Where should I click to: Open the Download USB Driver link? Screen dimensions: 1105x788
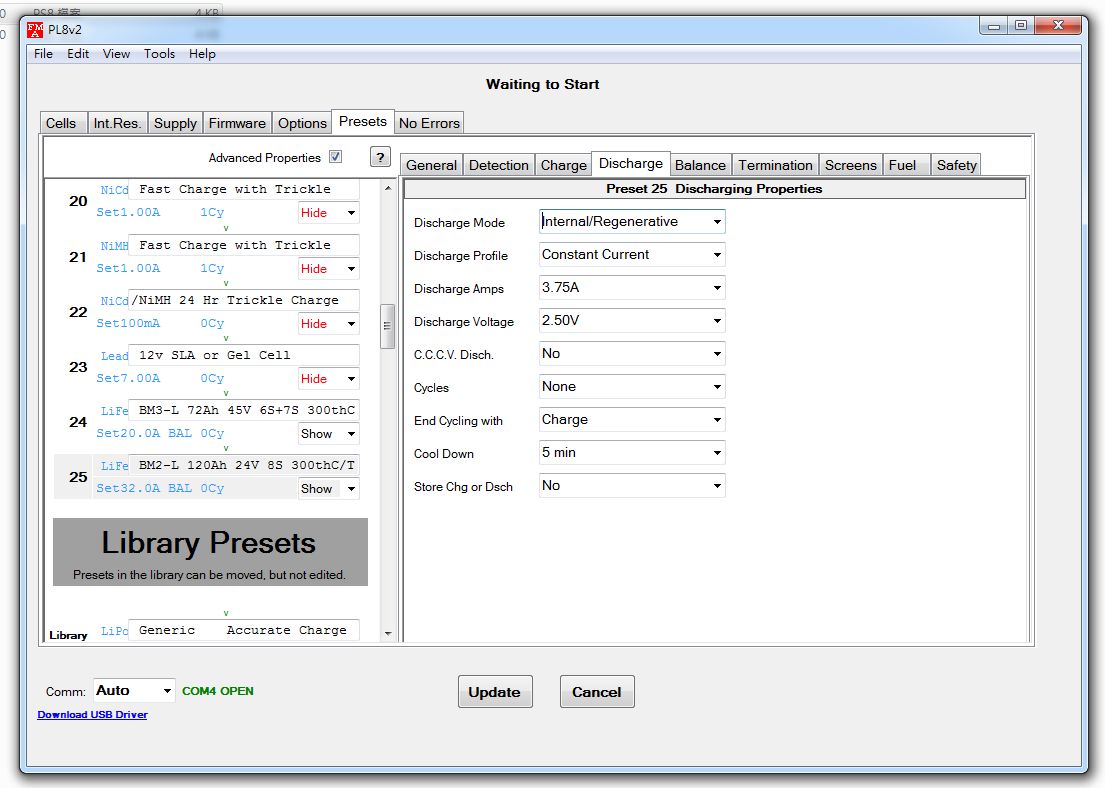point(92,715)
